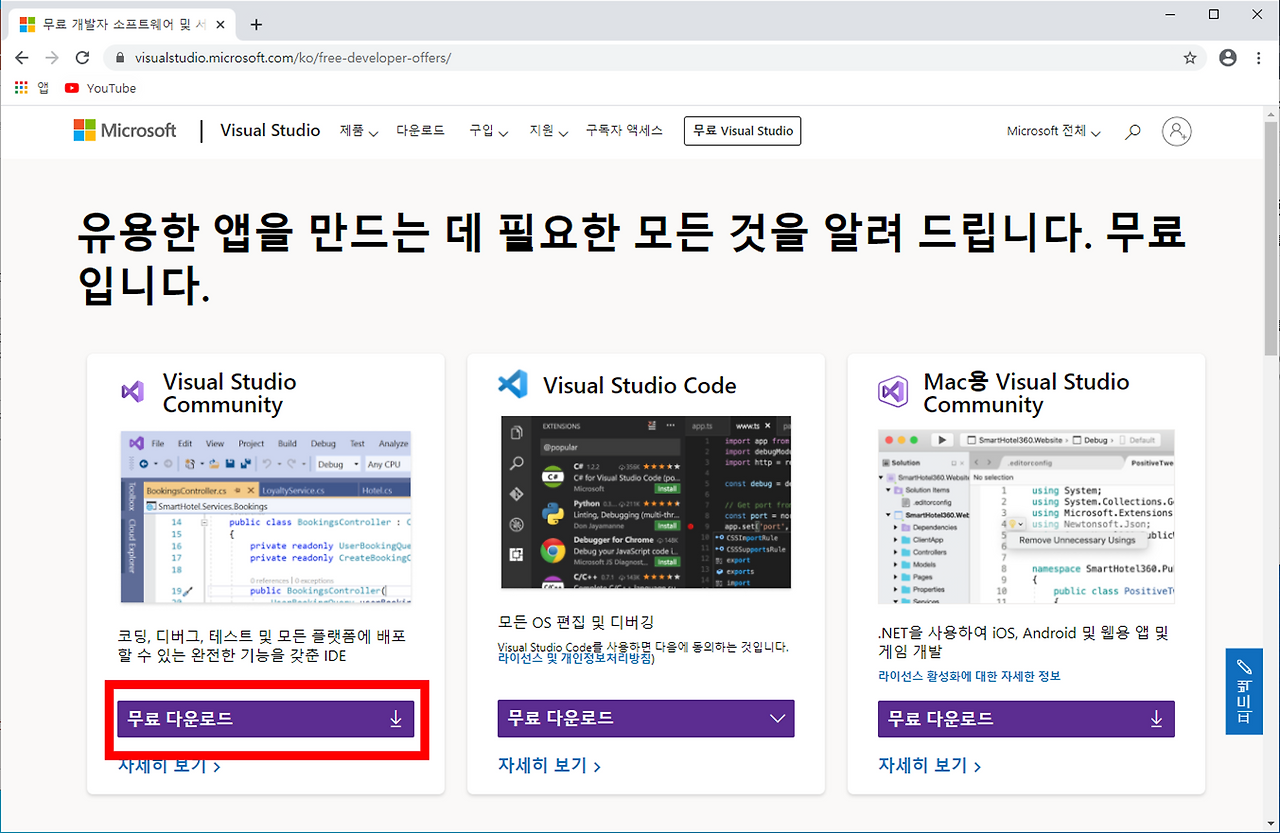Select the 'Mac용 Visual Studio Community' heading
This screenshot has width=1280, height=833.
(1026, 393)
